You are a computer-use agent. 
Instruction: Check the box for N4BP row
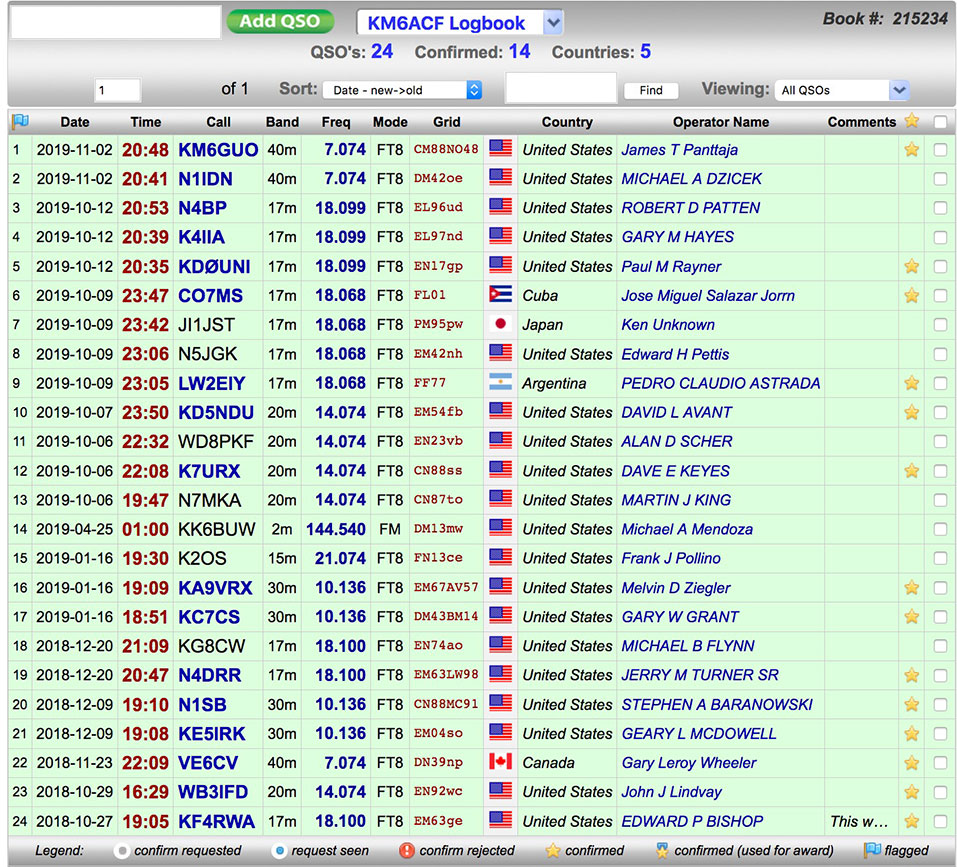click(x=941, y=208)
